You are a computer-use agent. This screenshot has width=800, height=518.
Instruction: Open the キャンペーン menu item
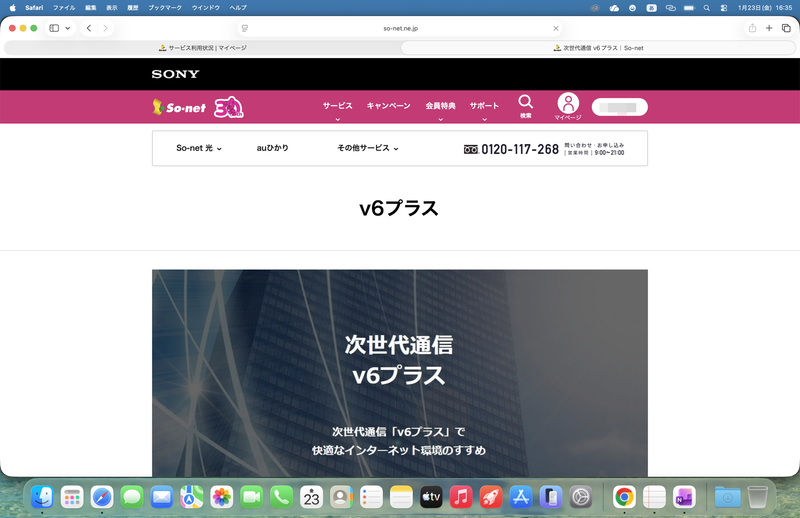[388, 106]
